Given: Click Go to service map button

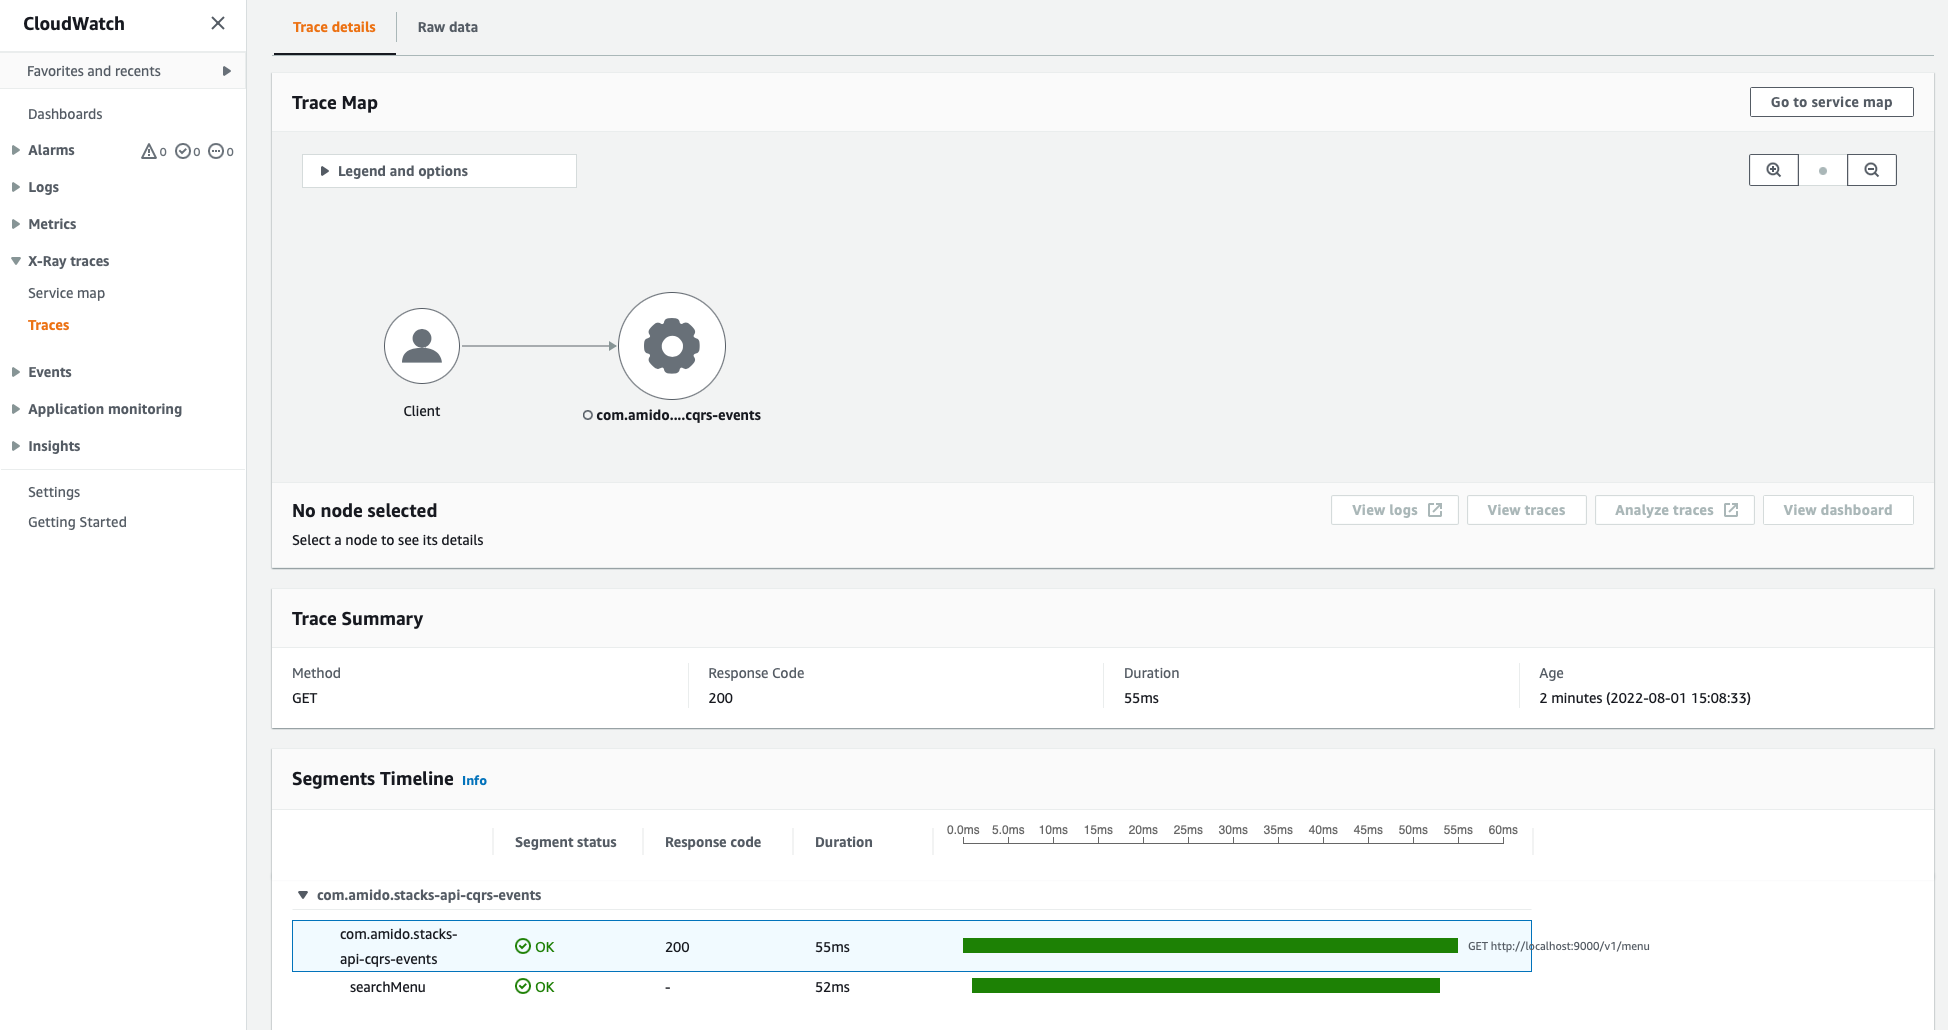Looking at the screenshot, I should [1831, 102].
